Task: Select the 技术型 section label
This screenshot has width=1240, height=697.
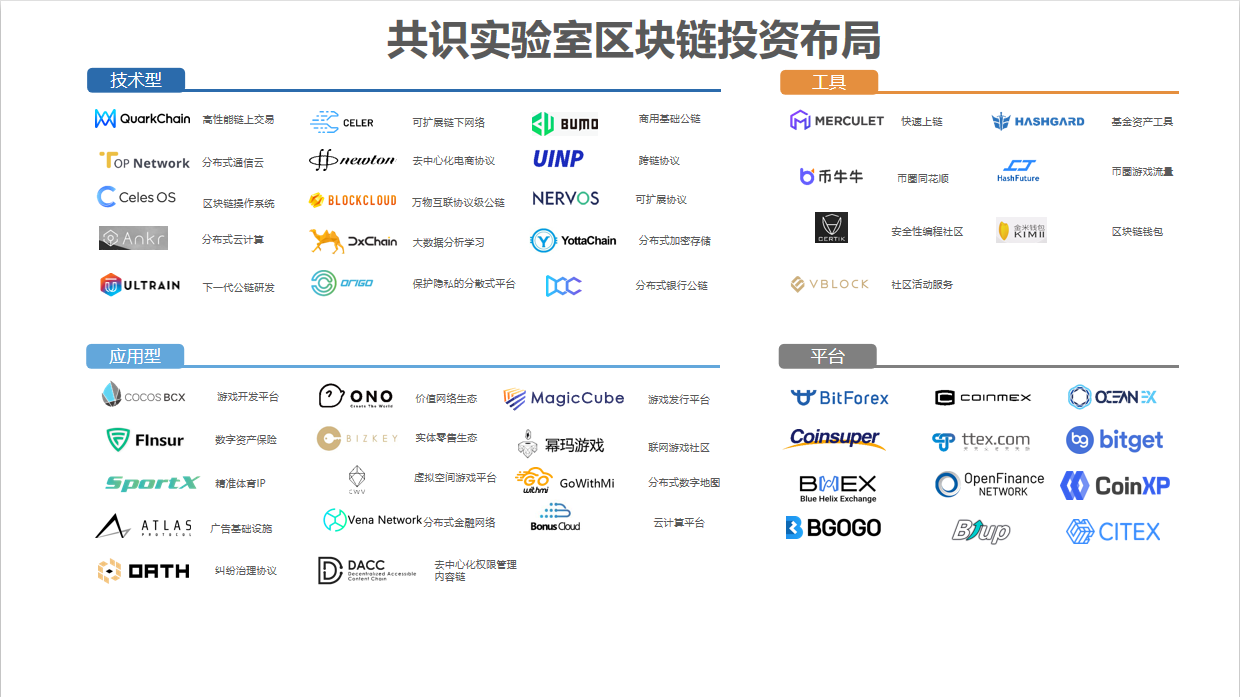Action: (x=136, y=80)
